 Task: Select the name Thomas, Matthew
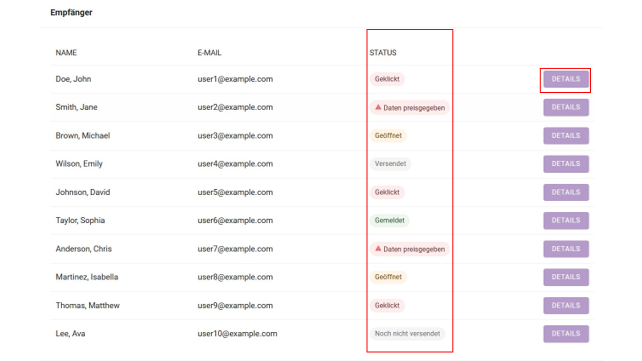pyautogui.click(x=88, y=305)
